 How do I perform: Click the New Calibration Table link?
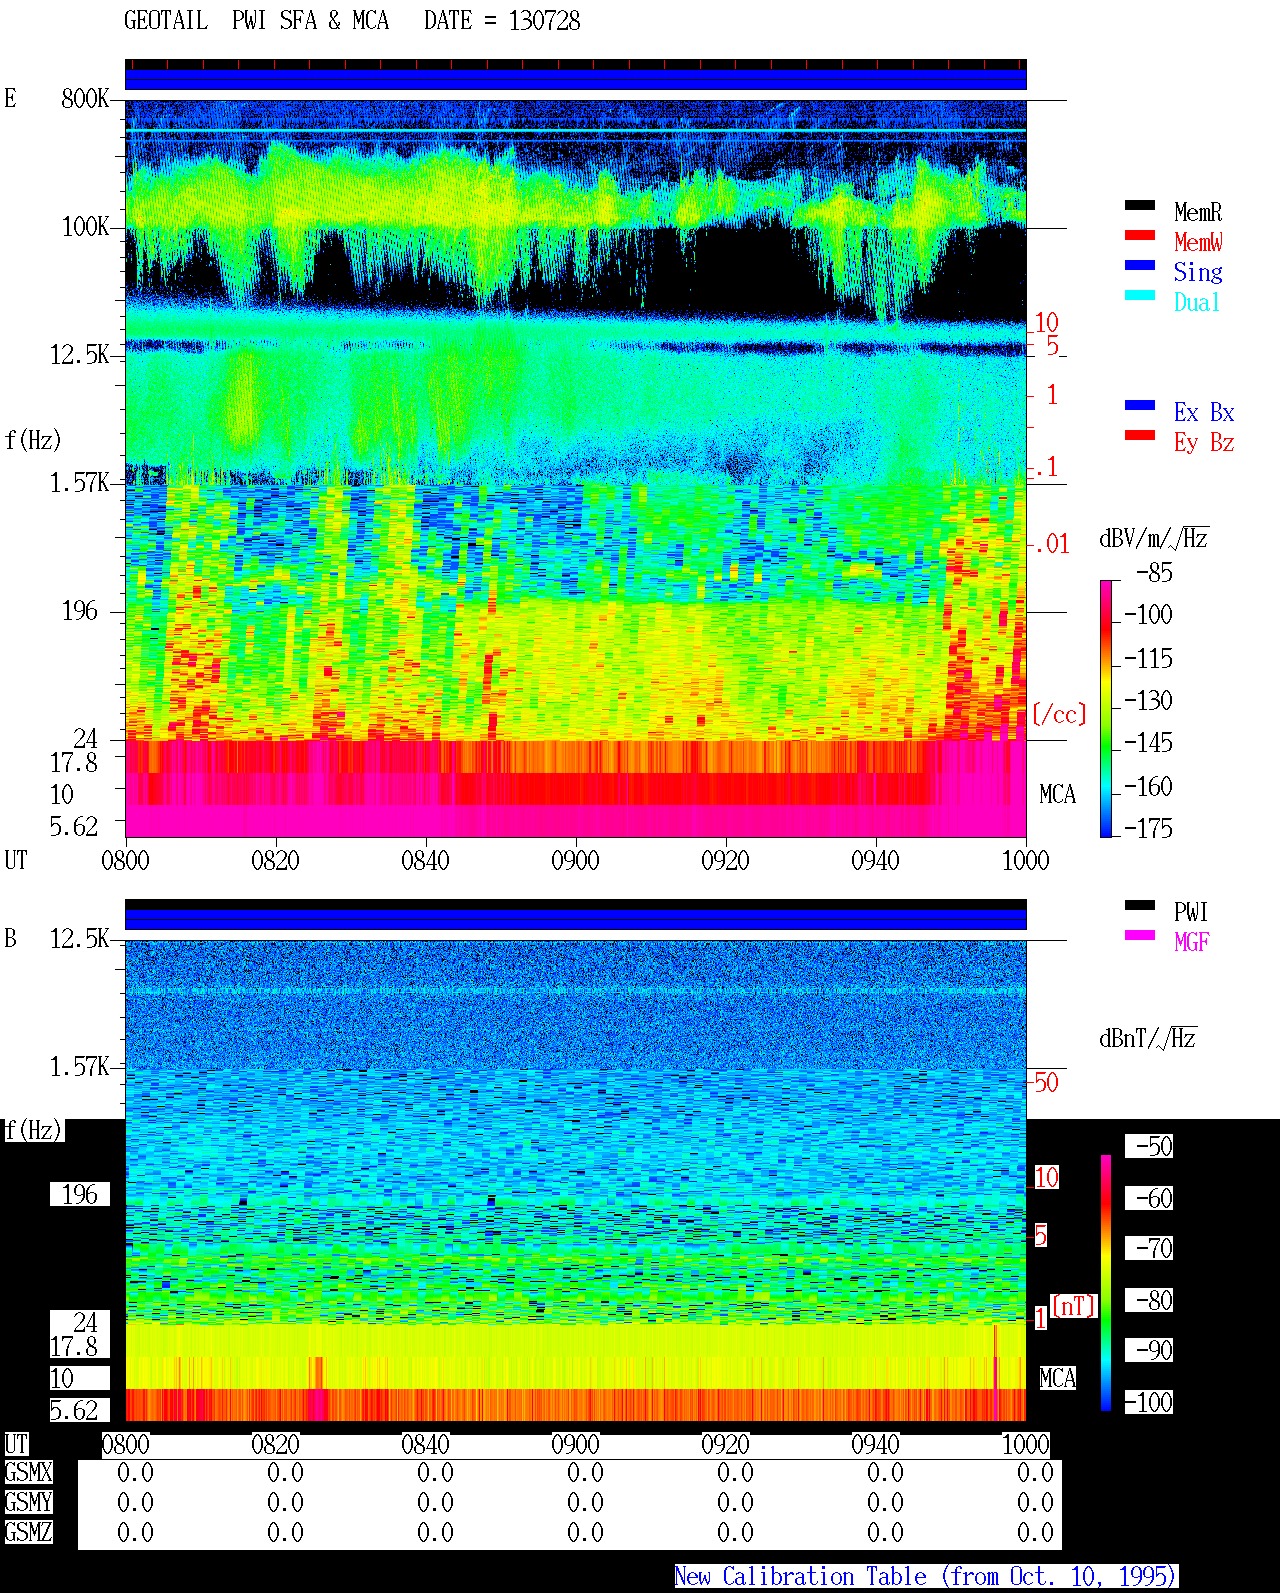click(926, 1577)
